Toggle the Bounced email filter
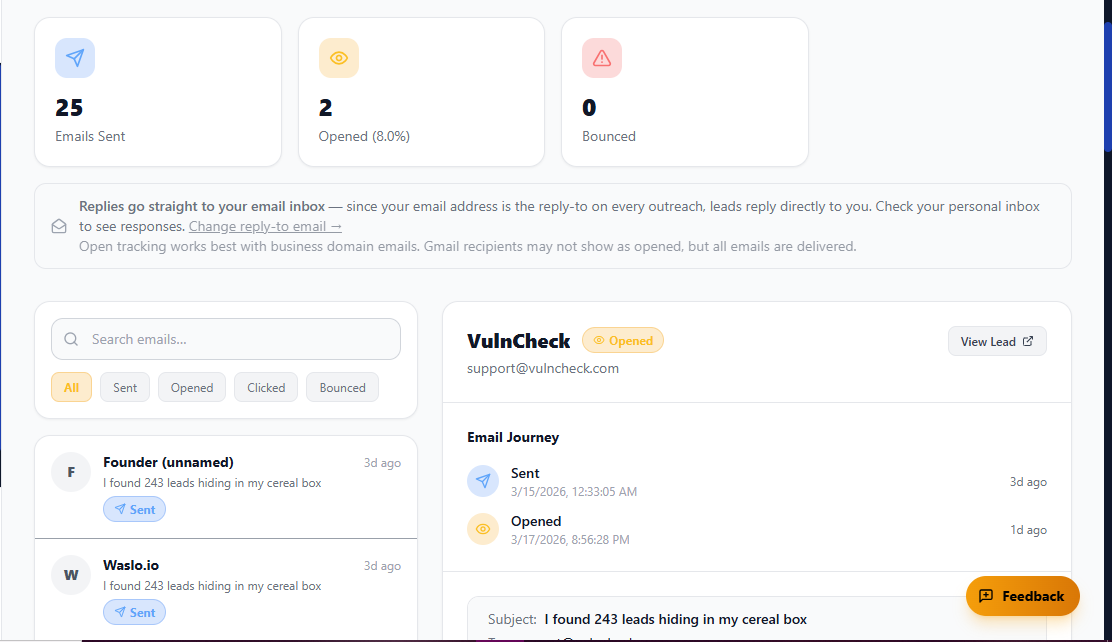 342,387
